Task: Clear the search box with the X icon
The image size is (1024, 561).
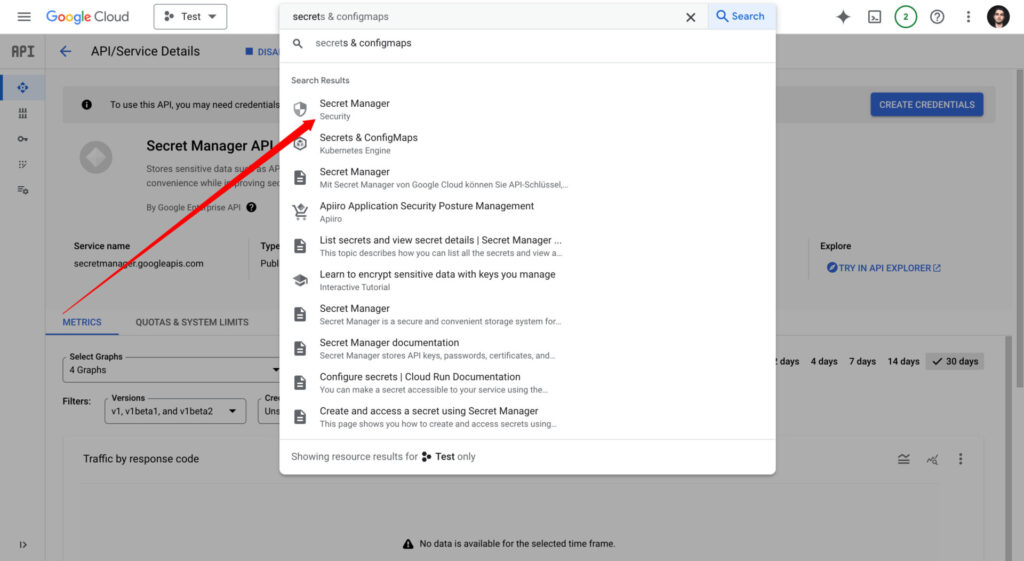Action: click(x=690, y=17)
